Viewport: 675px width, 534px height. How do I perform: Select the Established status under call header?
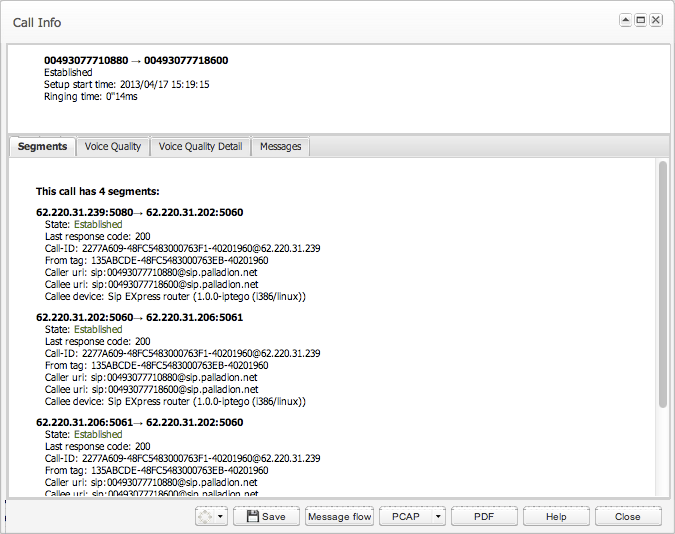pos(68,72)
